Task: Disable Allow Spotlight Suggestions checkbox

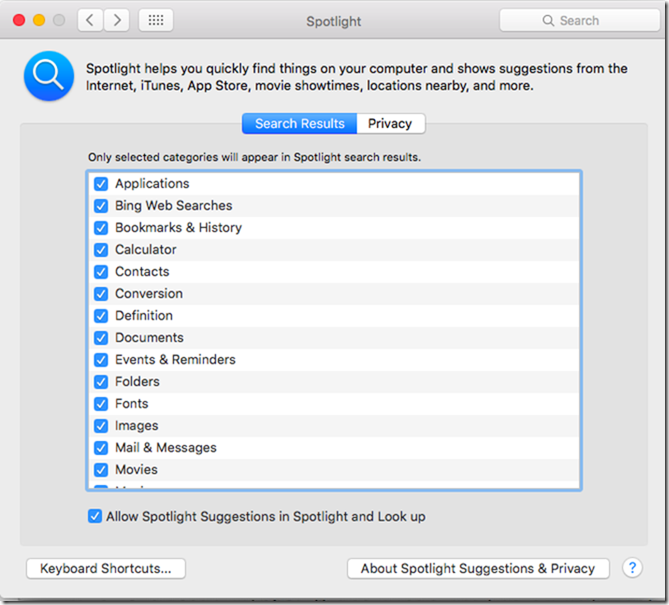Action: coord(95,516)
